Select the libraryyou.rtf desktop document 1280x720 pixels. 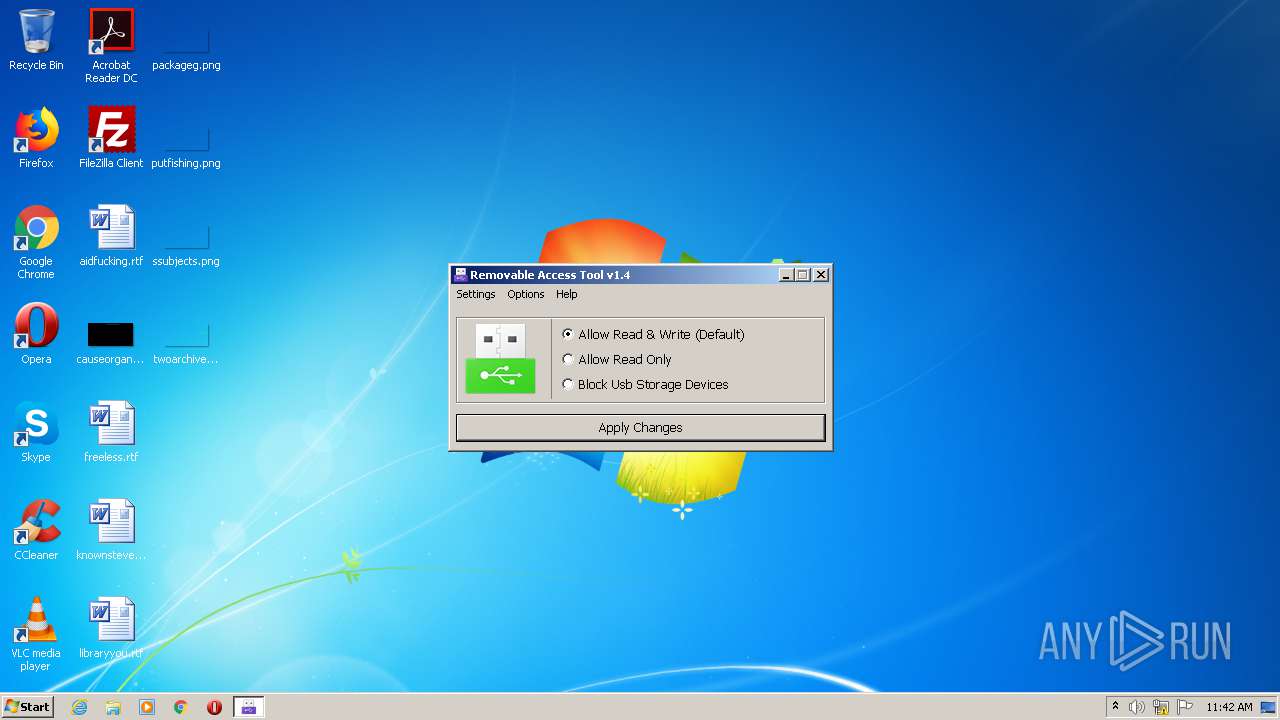[x=111, y=628]
